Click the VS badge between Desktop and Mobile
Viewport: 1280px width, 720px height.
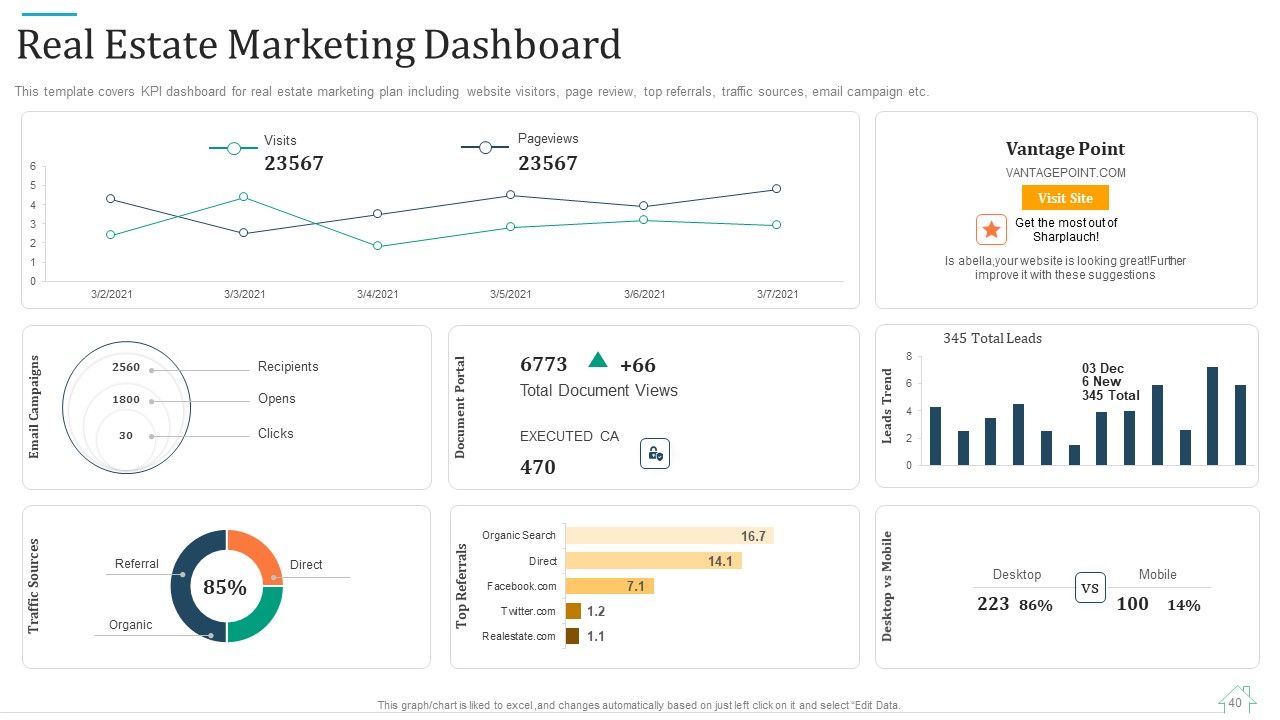(x=1090, y=588)
